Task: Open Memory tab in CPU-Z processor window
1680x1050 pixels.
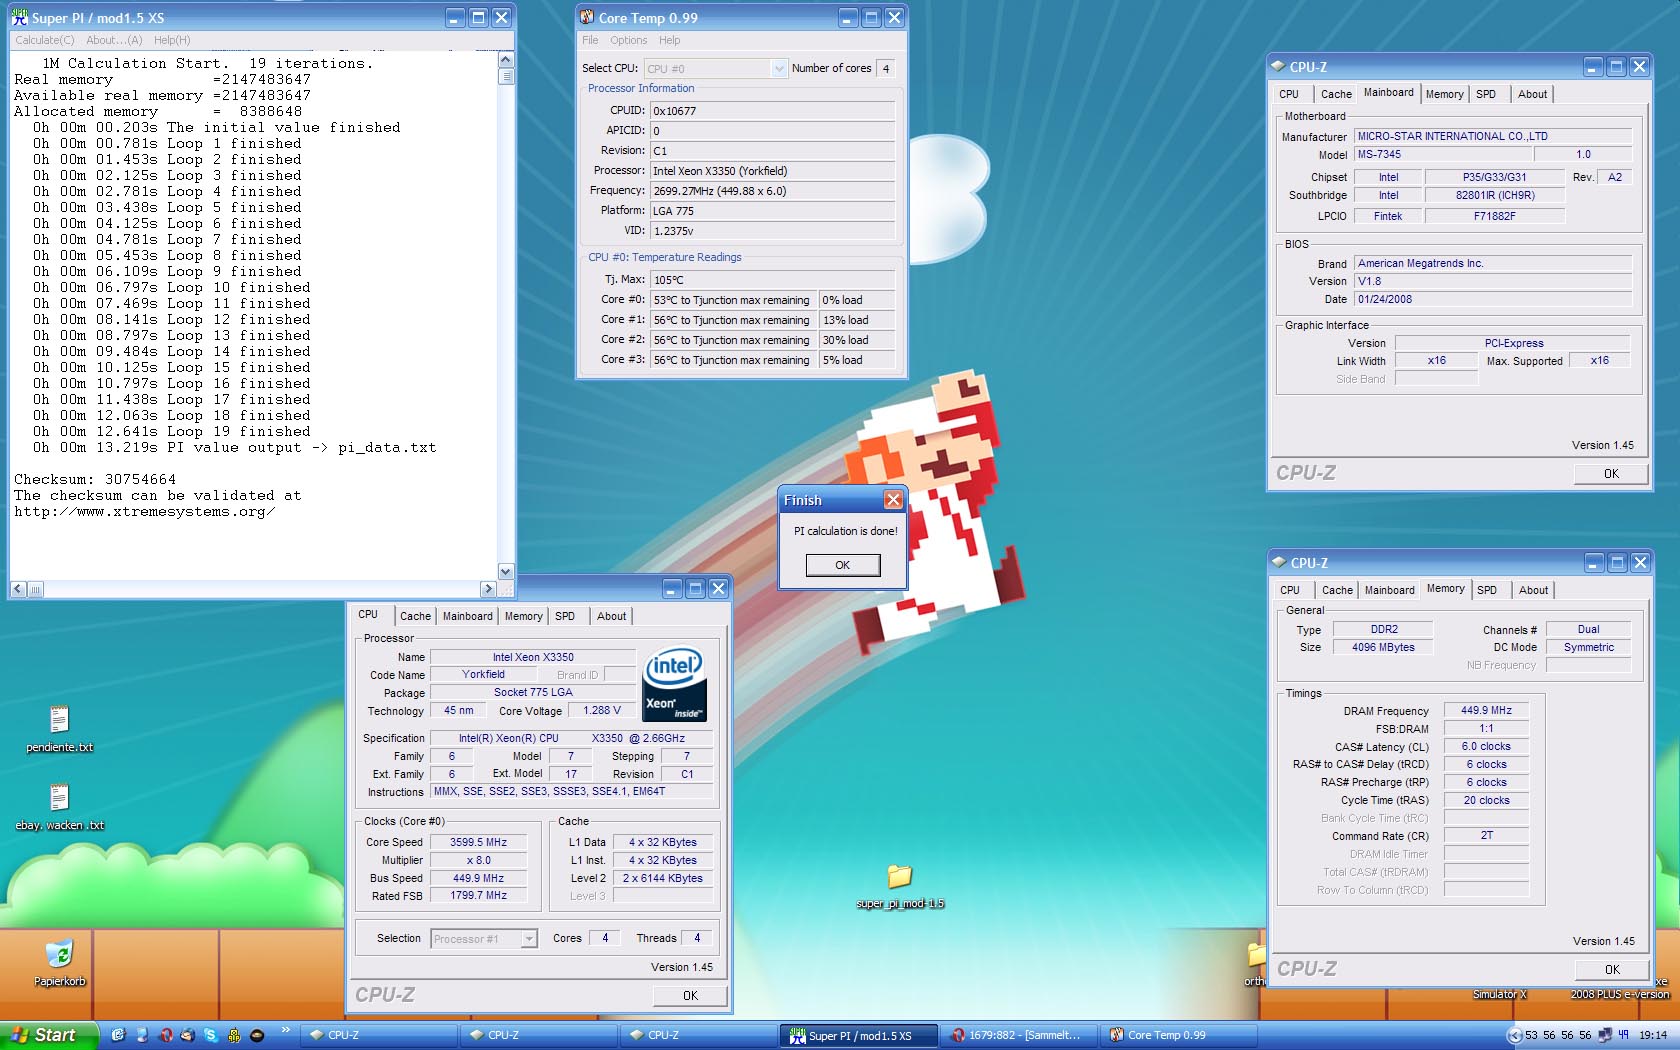Action: pos(523,616)
